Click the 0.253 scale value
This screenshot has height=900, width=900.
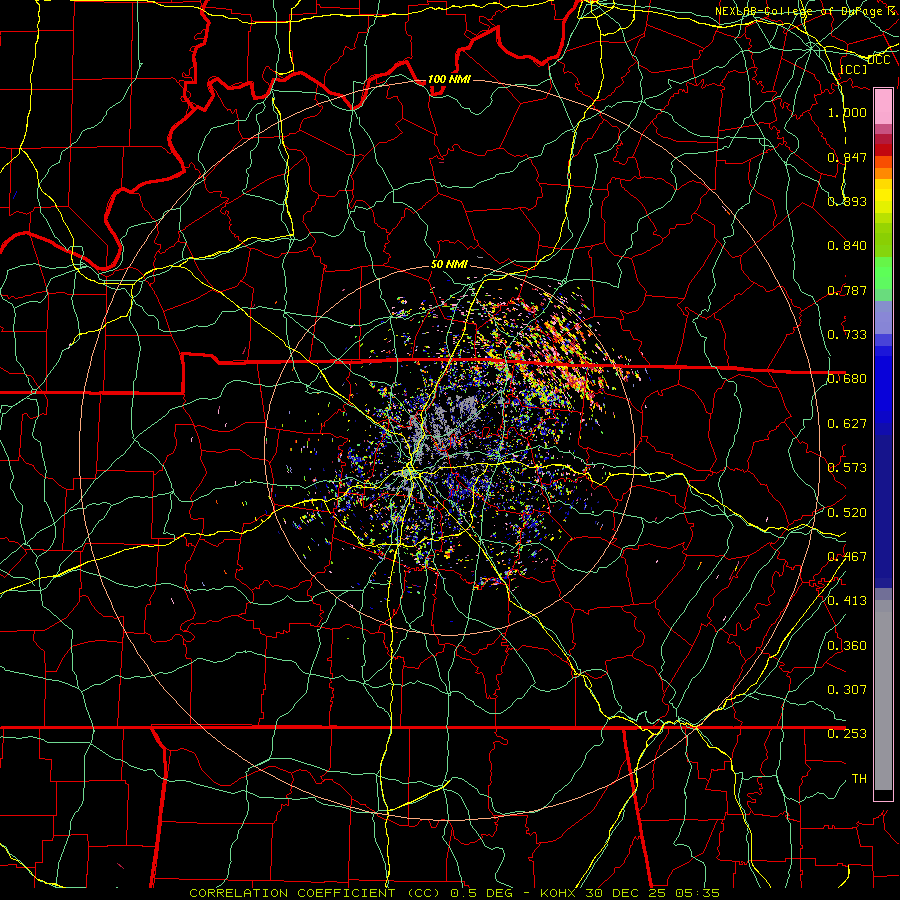click(x=847, y=734)
